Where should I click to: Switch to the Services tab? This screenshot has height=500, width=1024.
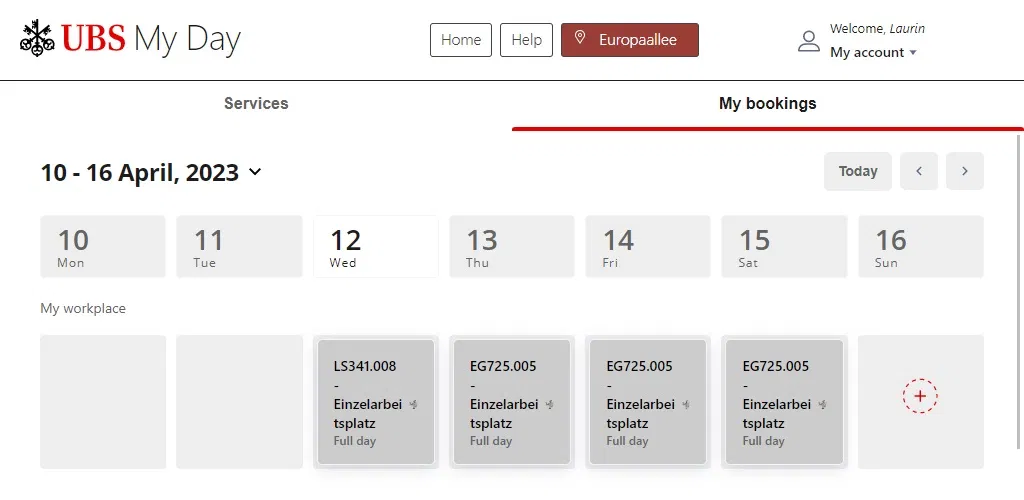256,103
